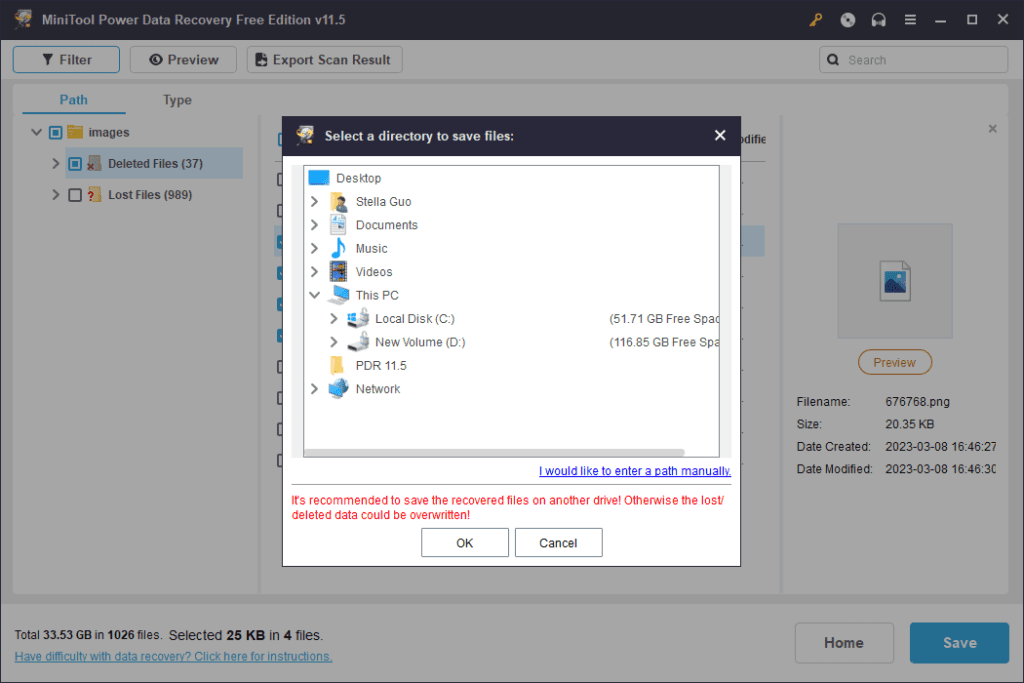Image resolution: width=1024 pixels, height=683 pixels.
Task: Expand the Lost Files (989) node
Action: tap(56, 195)
